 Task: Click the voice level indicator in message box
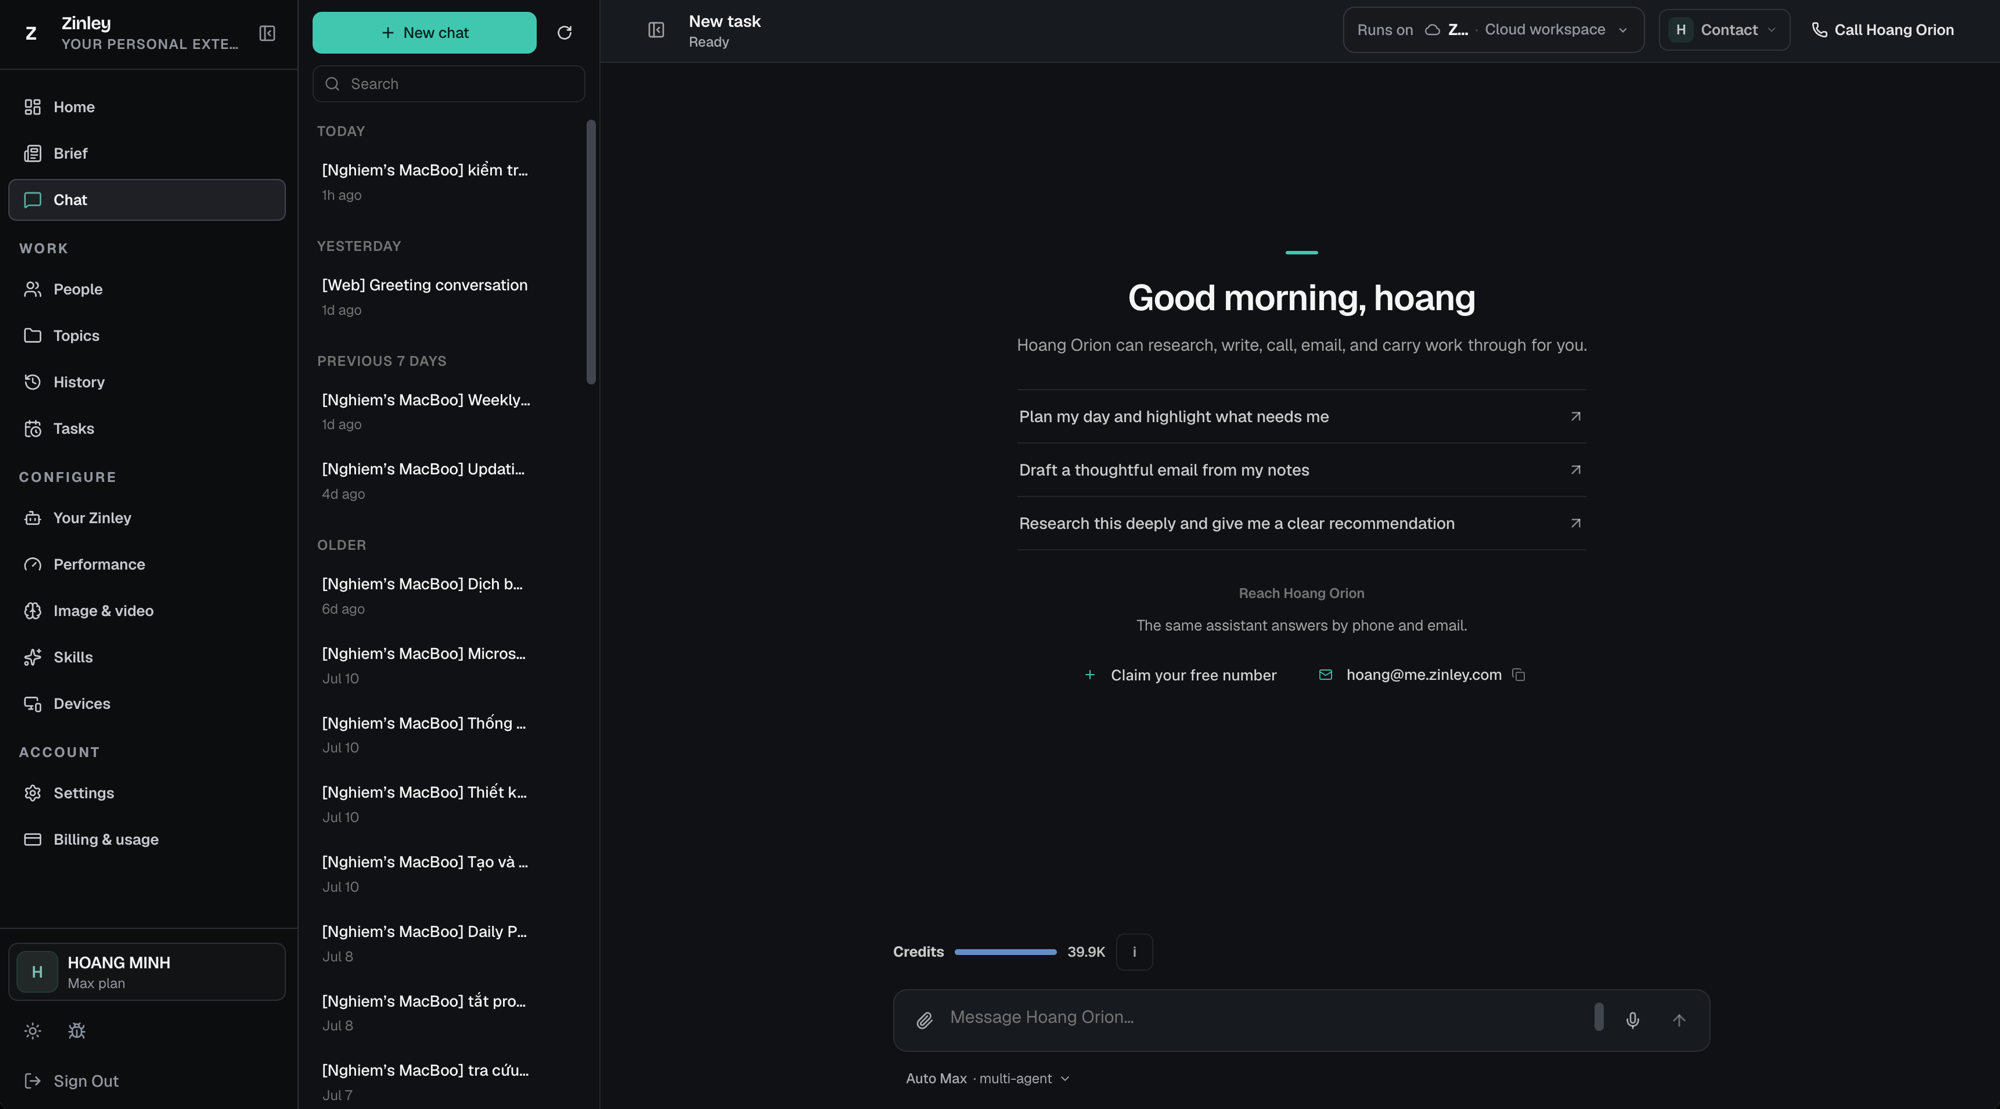[1599, 1017]
